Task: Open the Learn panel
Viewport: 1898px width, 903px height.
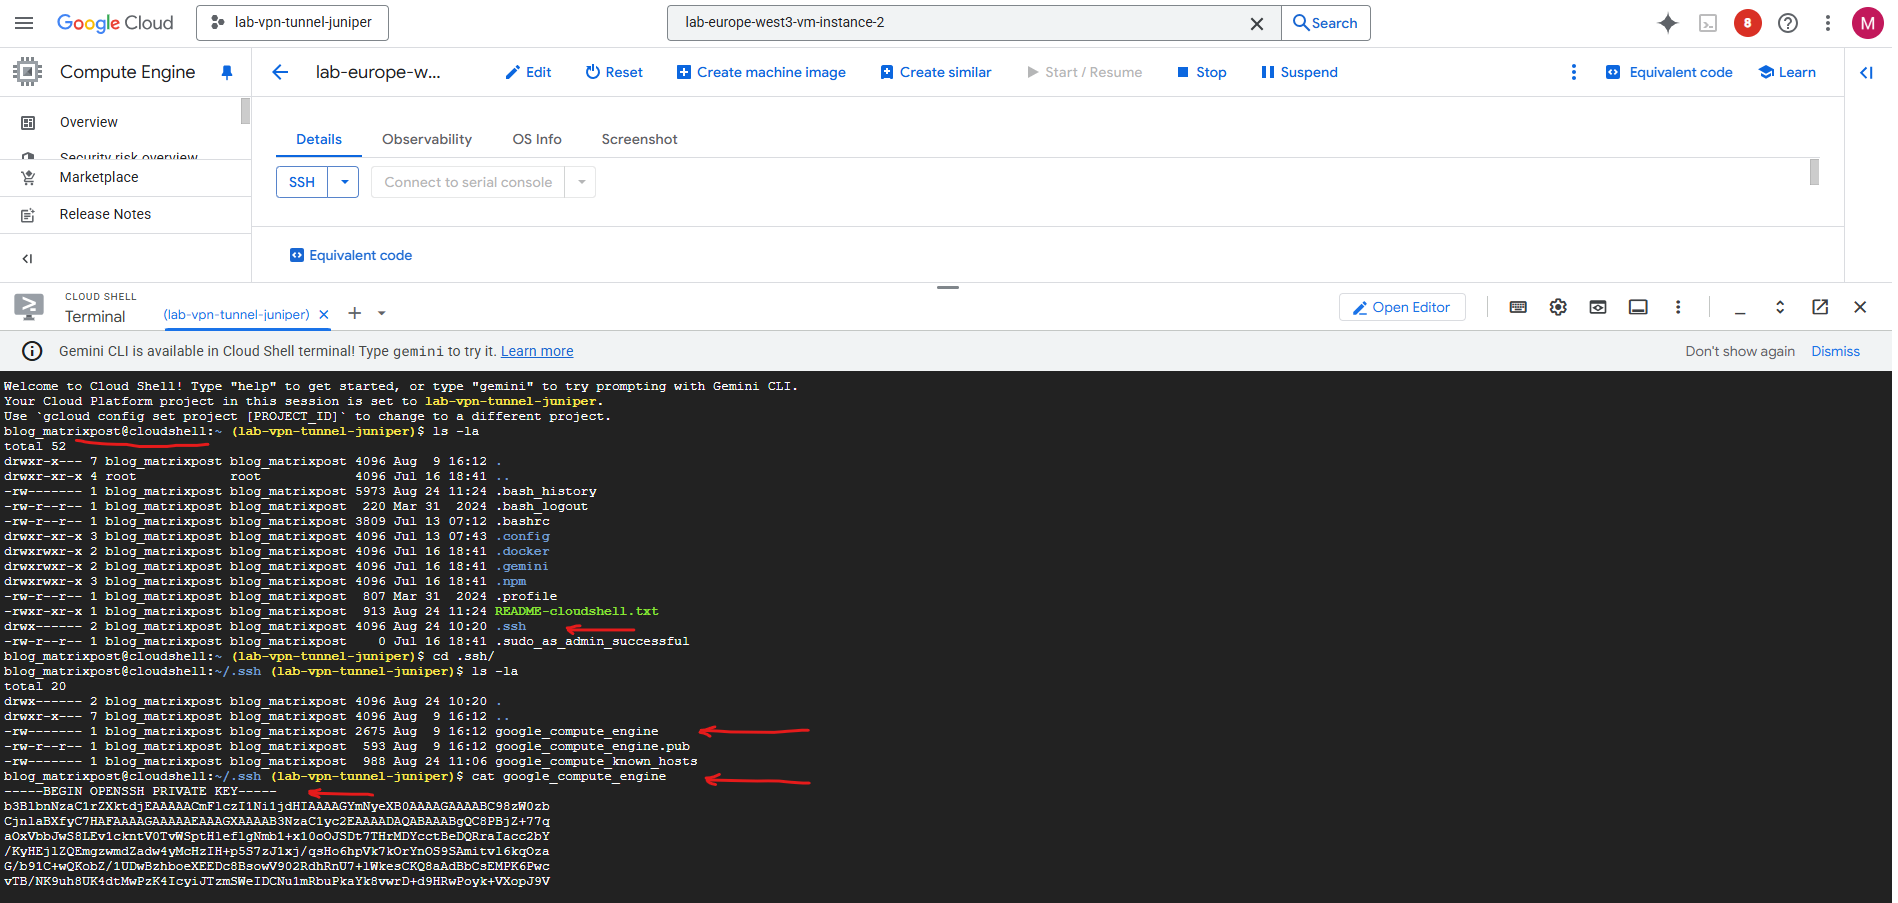Action: 1787,72
